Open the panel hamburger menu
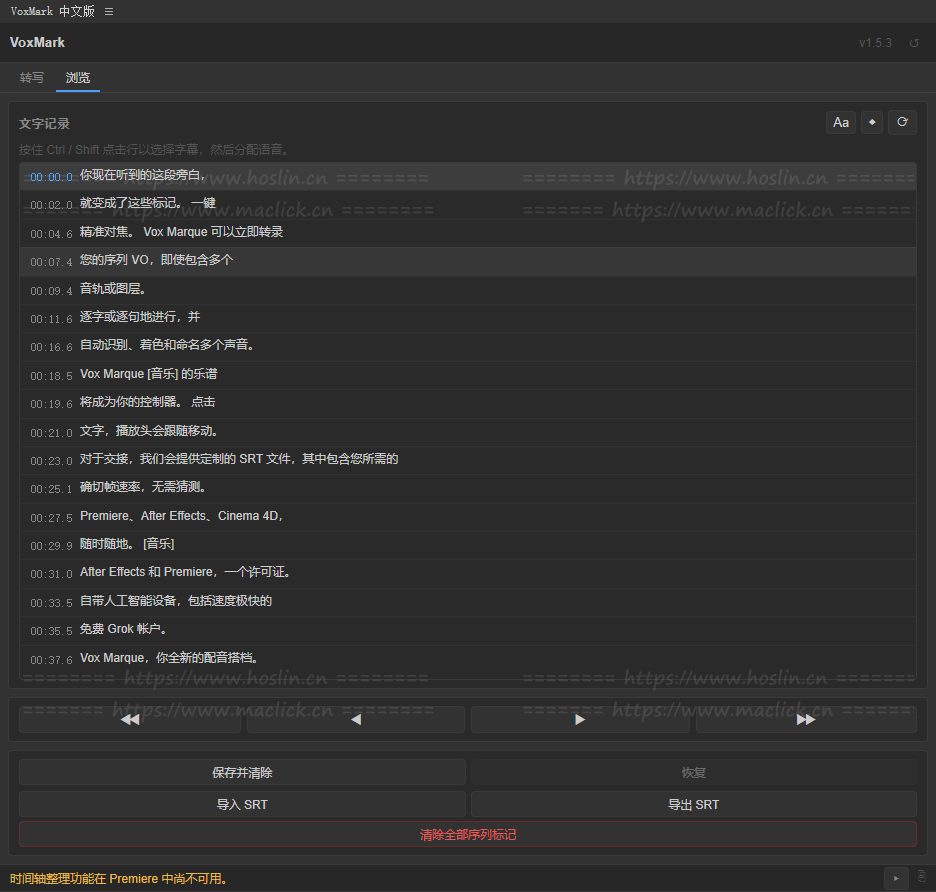This screenshot has width=936, height=892. (x=109, y=11)
